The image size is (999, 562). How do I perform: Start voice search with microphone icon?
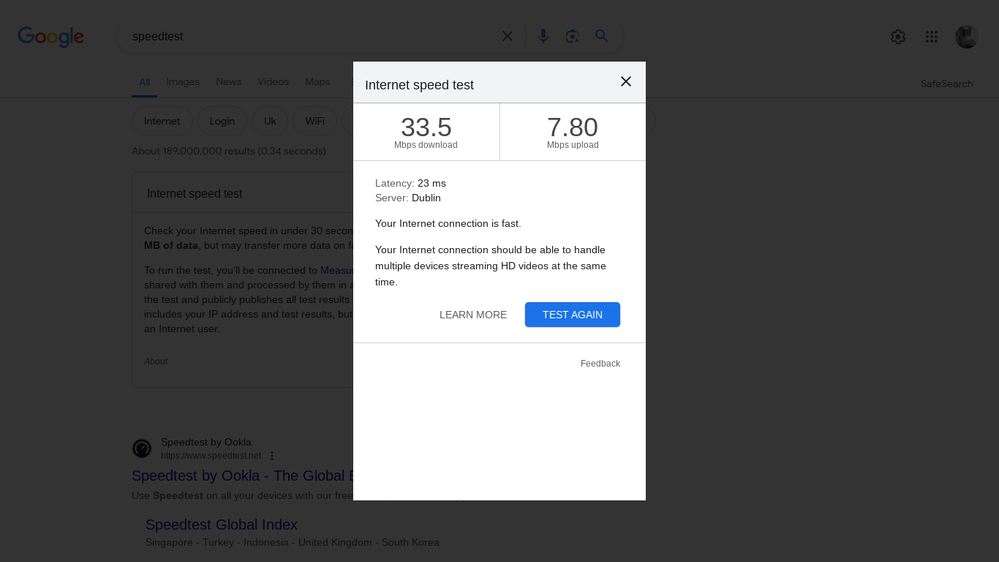tap(543, 37)
